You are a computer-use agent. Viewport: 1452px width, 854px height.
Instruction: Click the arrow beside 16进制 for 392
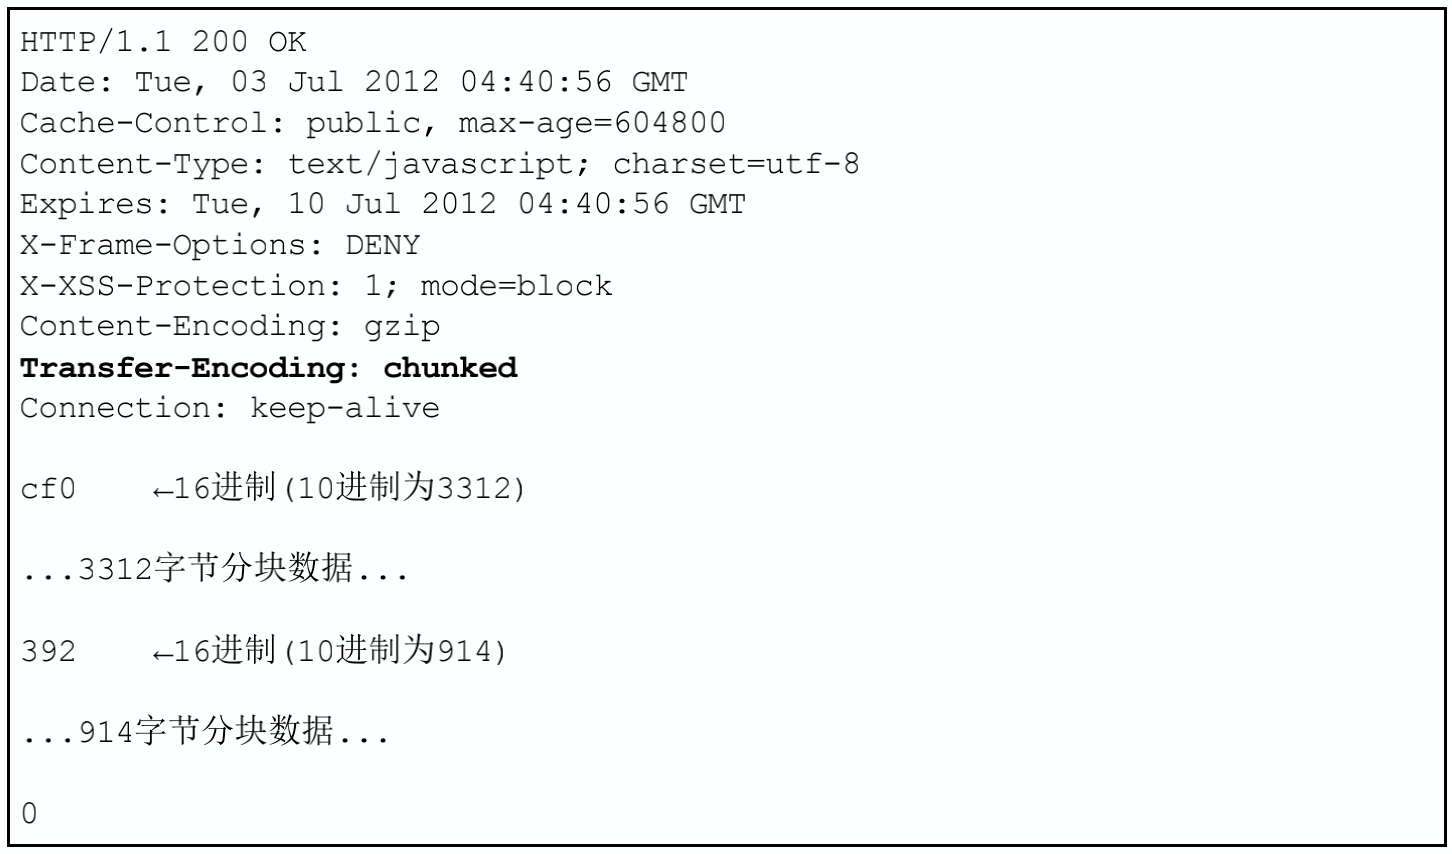pos(164,654)
